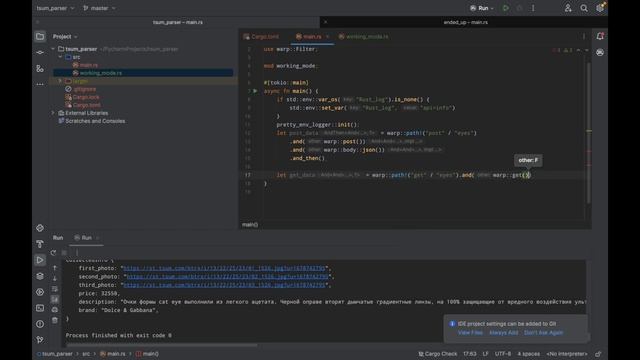This screenshot has width=640, height=360.
Task: Collapse the tsum_parser root folder
Action: pos(53,49)
